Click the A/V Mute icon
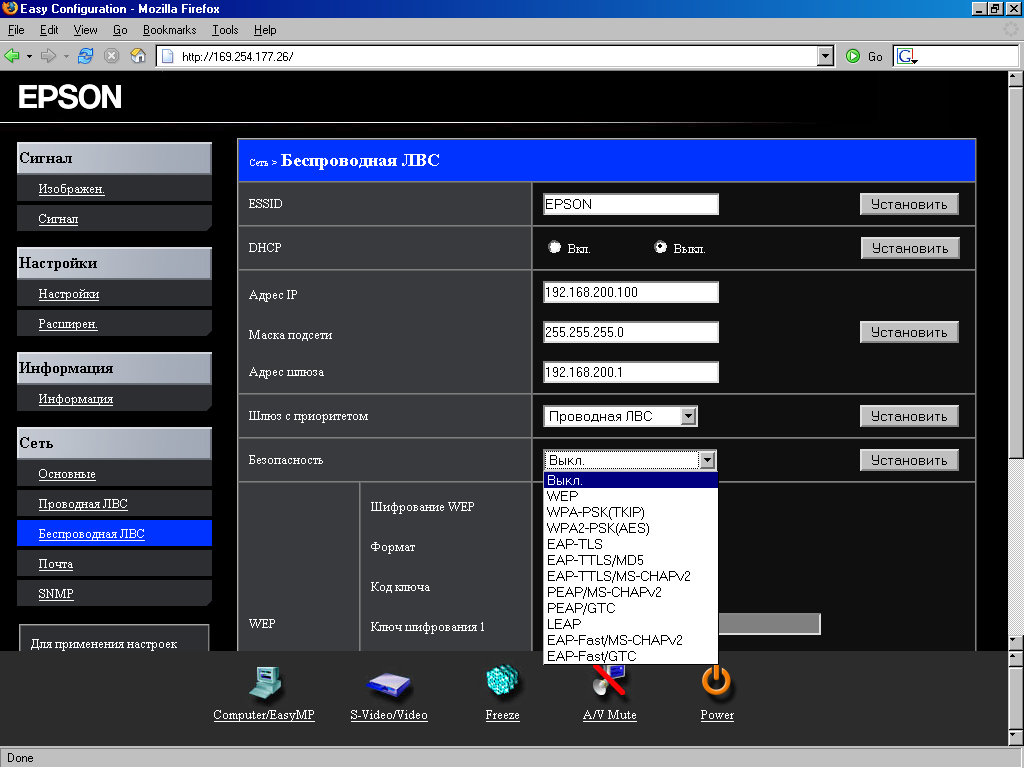Image resolution: width=1024 pixels, height=768 pixels. pos(609,681)
